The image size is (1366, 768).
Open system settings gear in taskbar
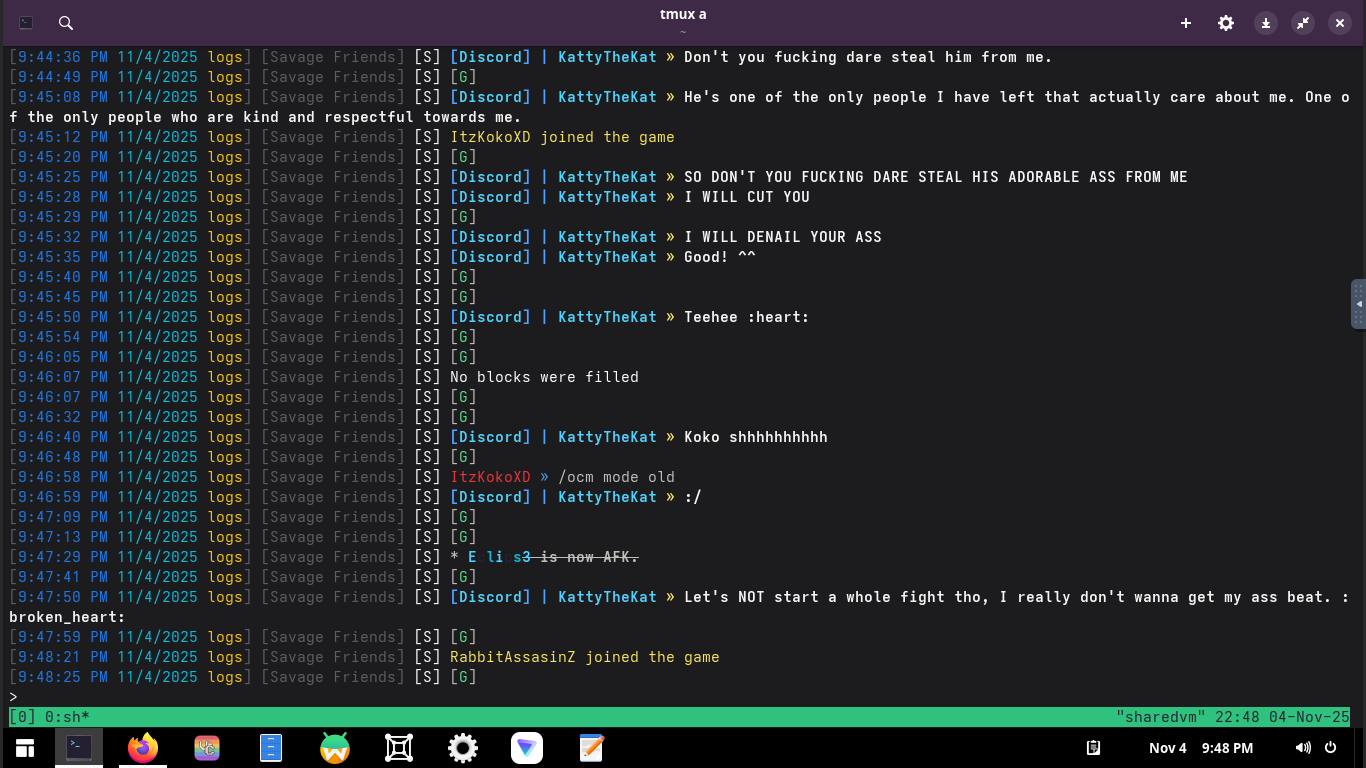pyautogui.click(x=462, y=748)
